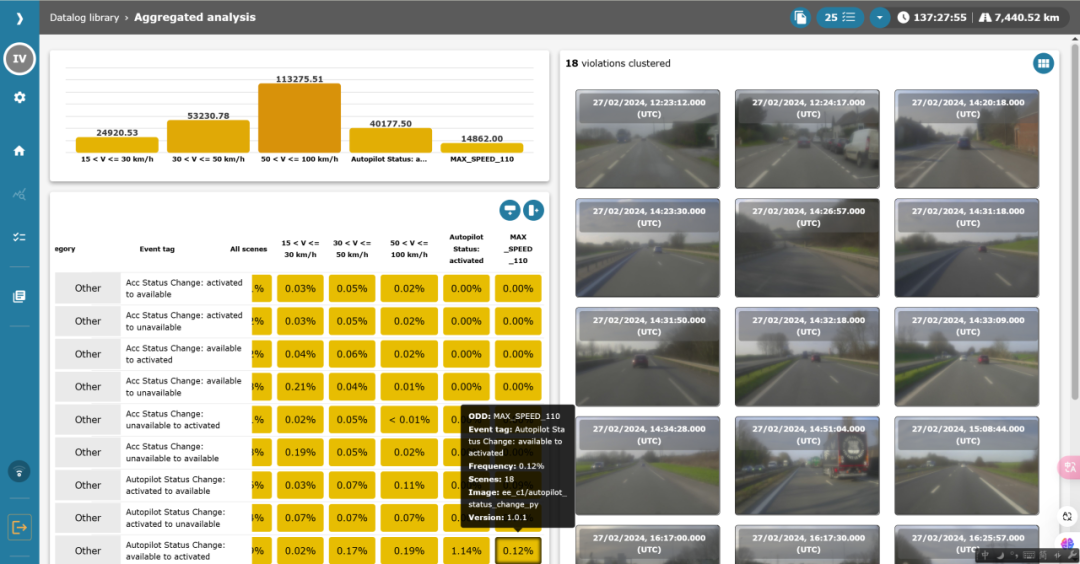Click the Autopilot Status: activated column header
This screenshot has width=1080, height=564.
click(x=466, y=249)
